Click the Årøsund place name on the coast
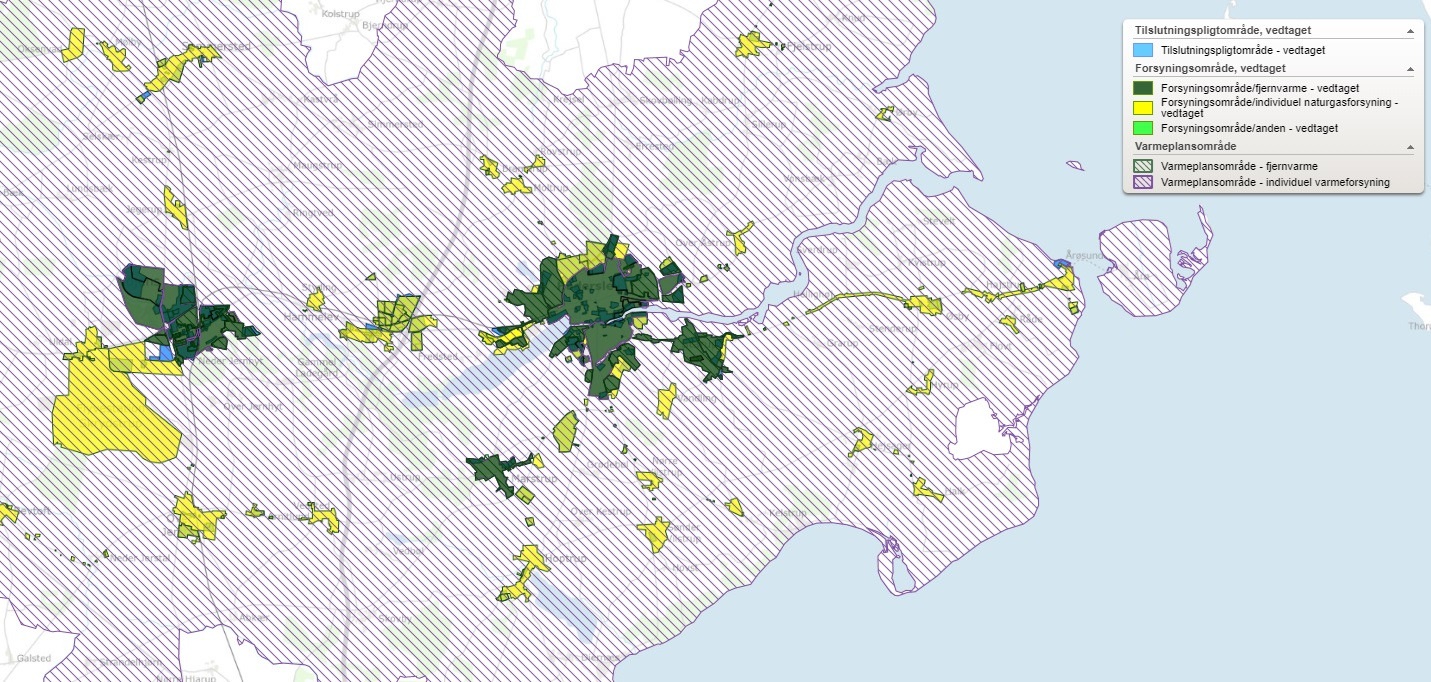Viewport: 1431px width, 682px height. [1083, 254]
